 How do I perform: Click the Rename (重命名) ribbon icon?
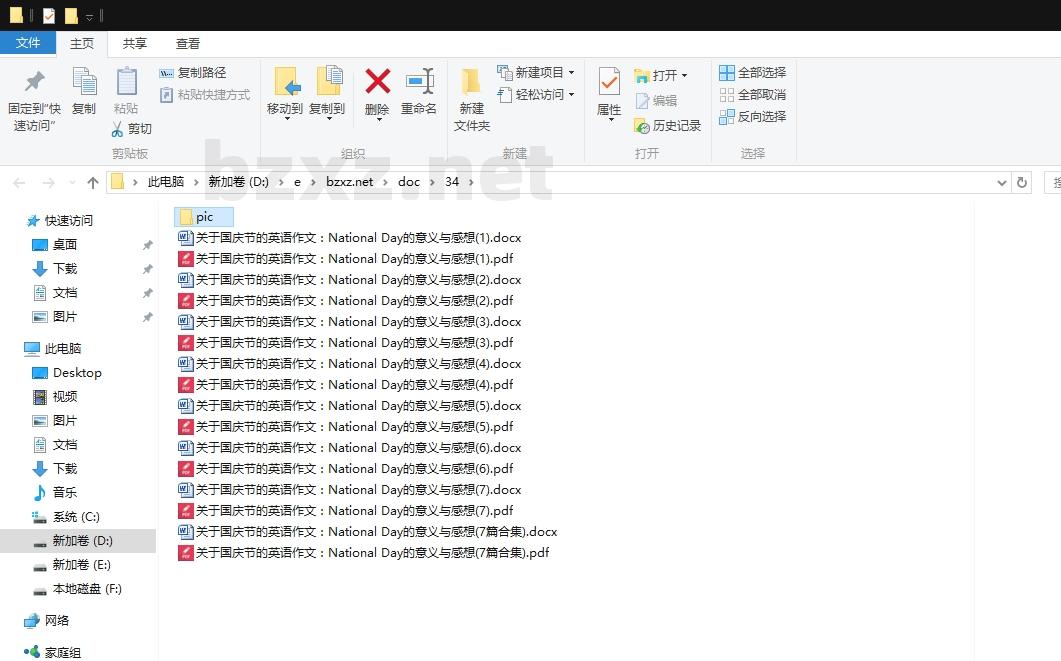pyautogui.click(x=419, y=82)
